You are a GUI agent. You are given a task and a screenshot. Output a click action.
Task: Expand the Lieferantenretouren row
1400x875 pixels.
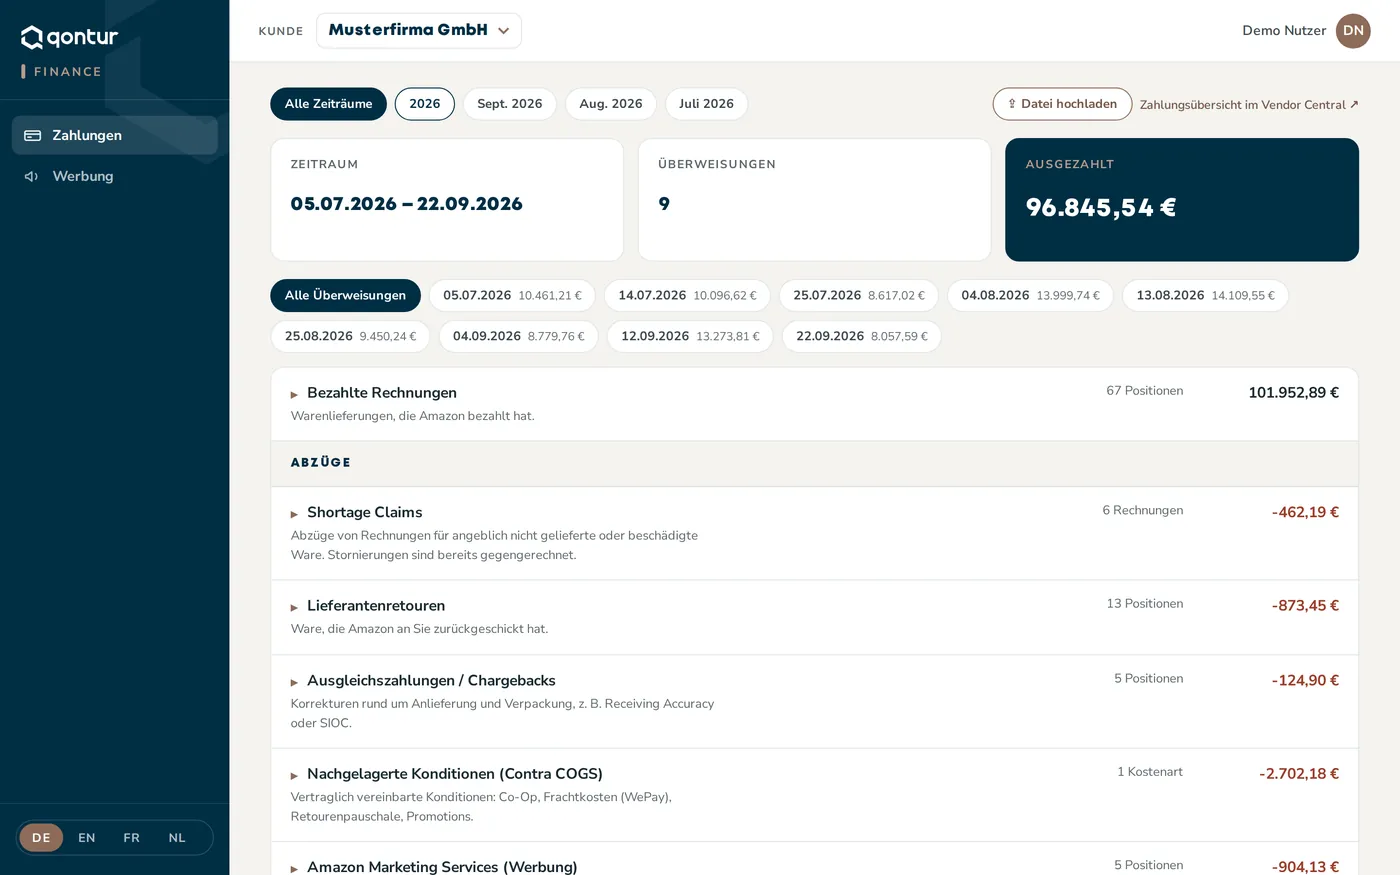tap(814, 617)
